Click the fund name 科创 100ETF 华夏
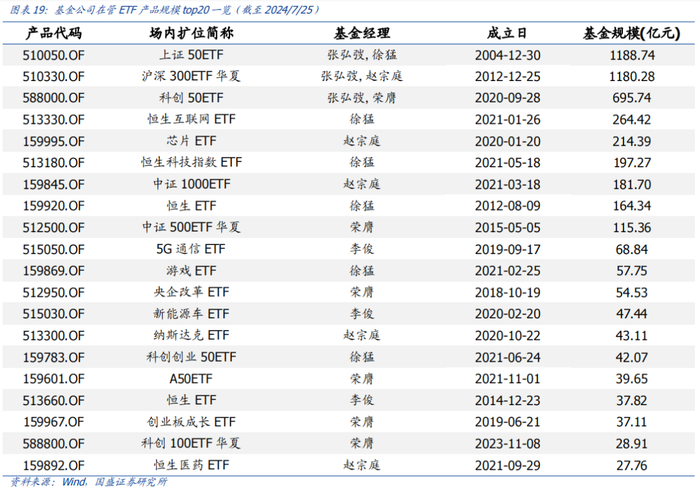Image resolution: width=700 pixels, height=492 pixels. (x=192, y=443)
